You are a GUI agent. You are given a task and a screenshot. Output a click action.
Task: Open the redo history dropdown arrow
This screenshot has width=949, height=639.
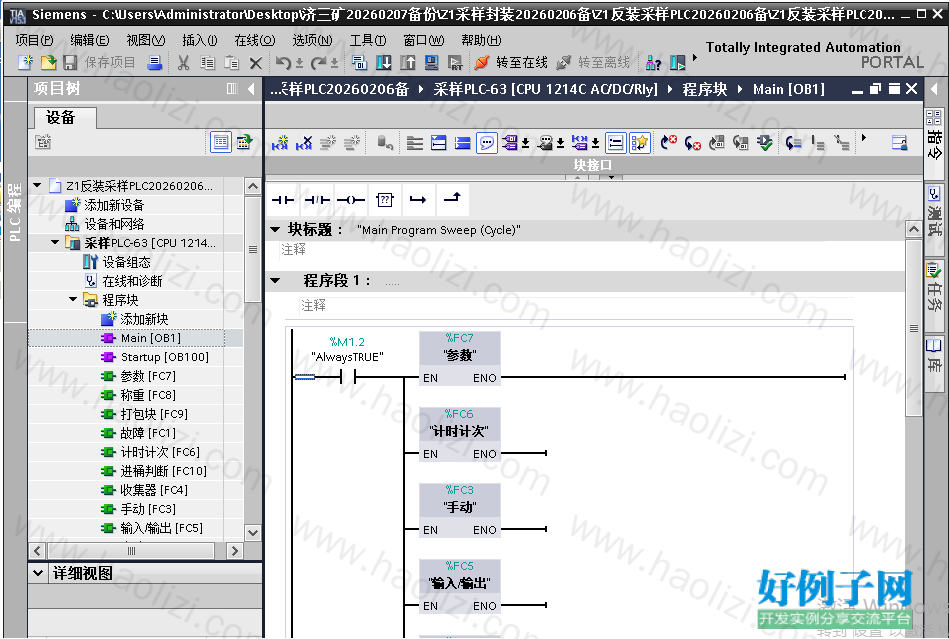[334, 63]
